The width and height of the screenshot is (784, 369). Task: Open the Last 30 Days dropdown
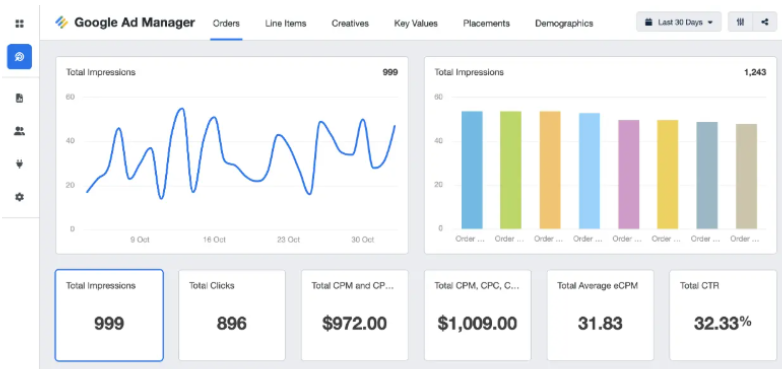point(678,22)
